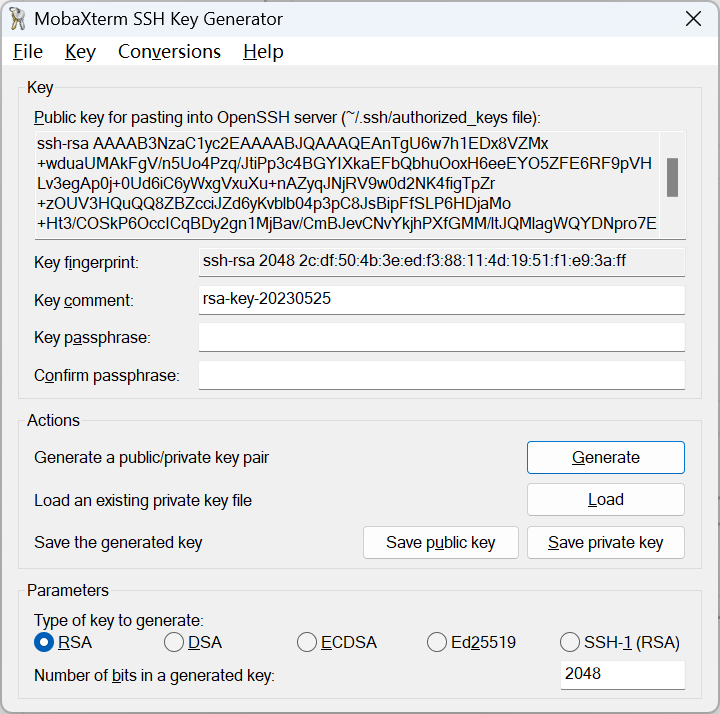
Task: Select RSA key type
Action: click(x=44, y=642)
